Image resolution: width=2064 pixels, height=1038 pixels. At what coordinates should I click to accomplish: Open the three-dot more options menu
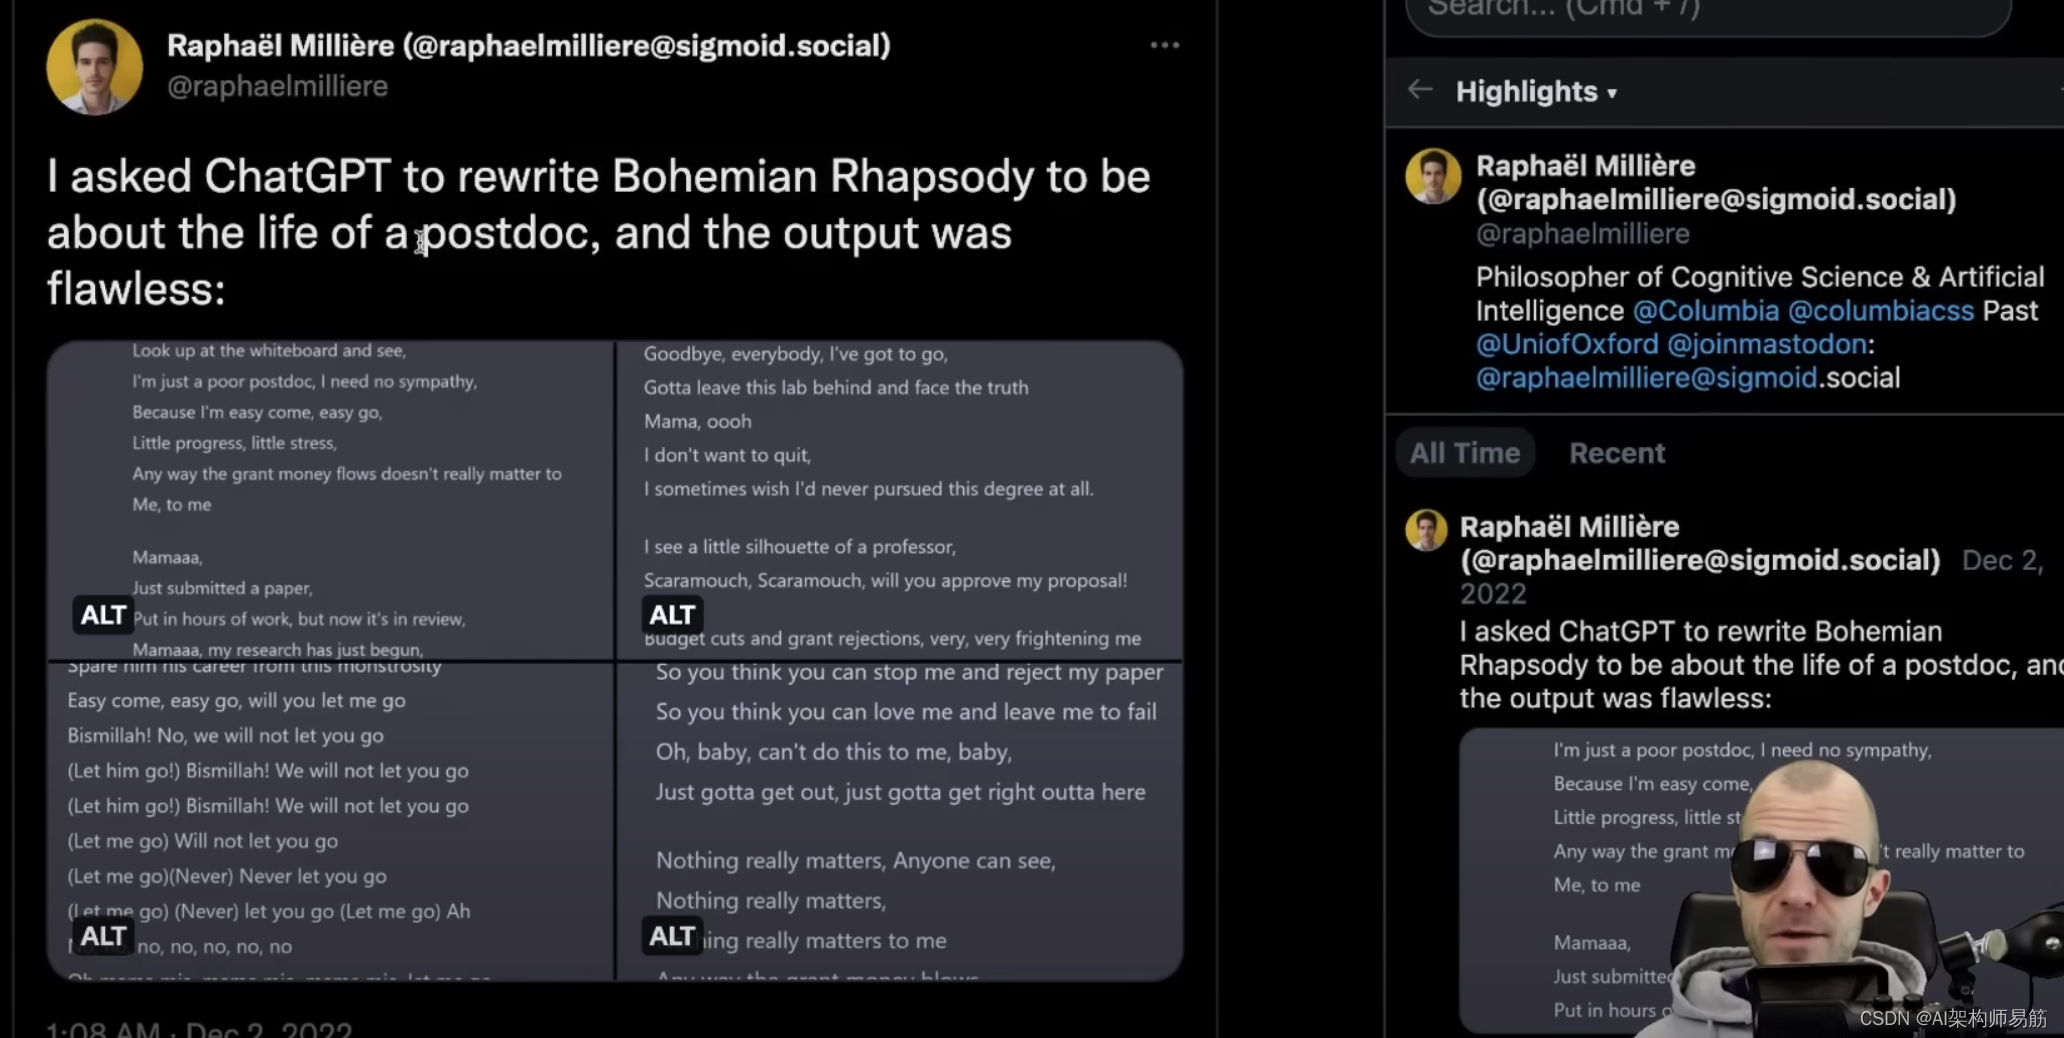tap(1164, 45)
